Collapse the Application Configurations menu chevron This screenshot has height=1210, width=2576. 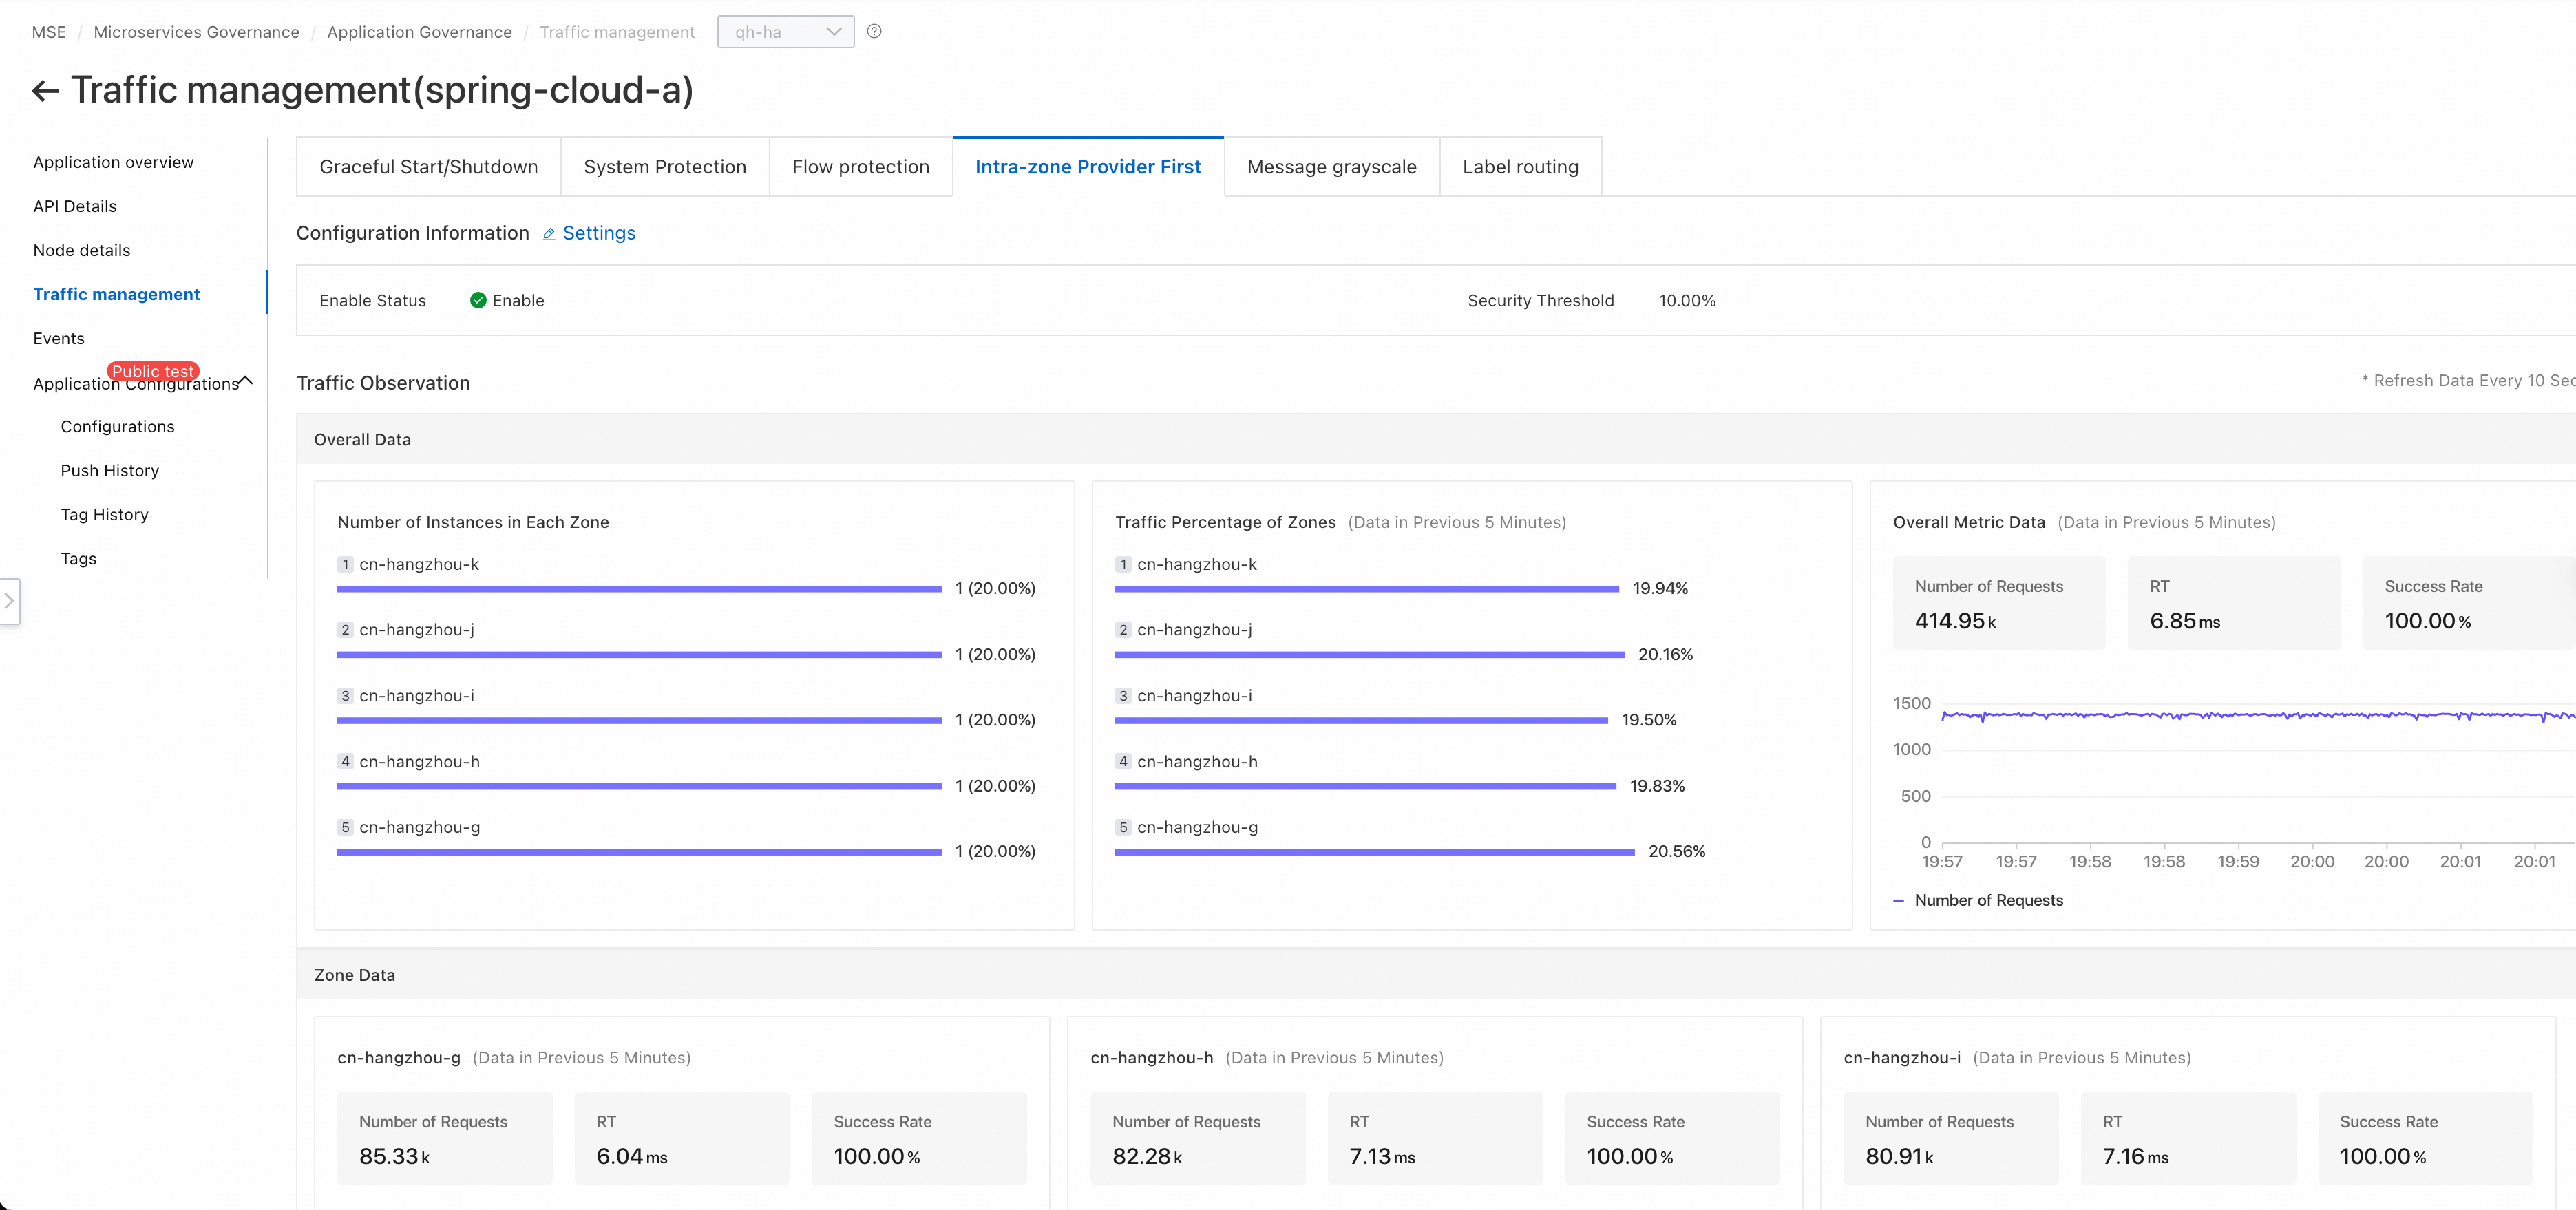pos(246,381)
